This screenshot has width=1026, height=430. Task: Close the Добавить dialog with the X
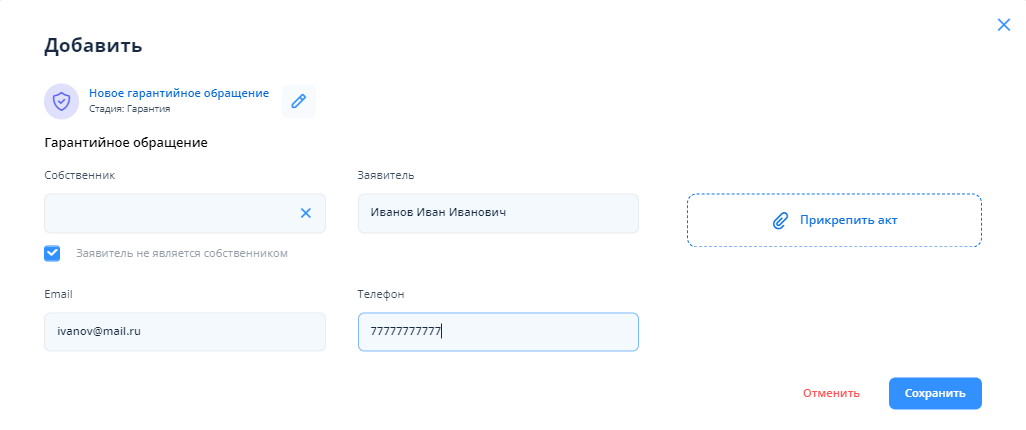(x=1004, y=25)
